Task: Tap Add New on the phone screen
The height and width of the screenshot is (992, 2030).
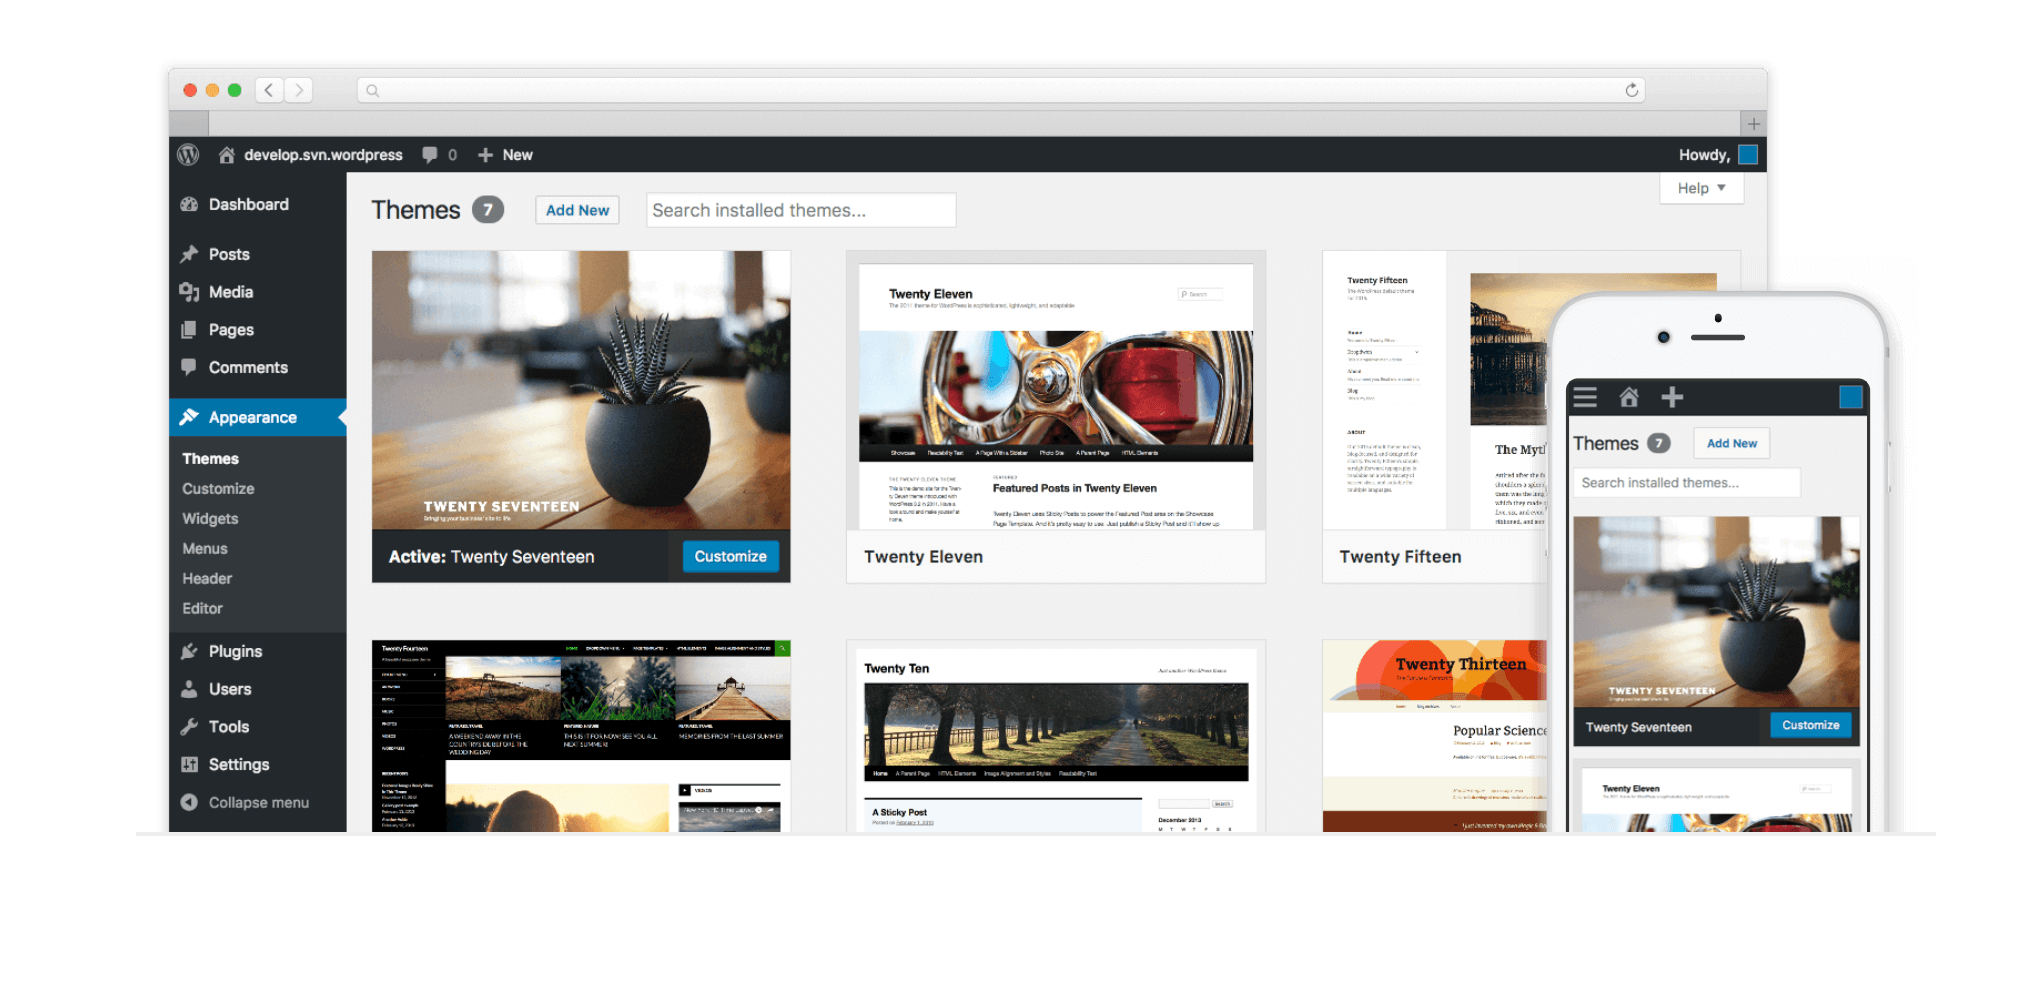Action: tap(1731, 443)
